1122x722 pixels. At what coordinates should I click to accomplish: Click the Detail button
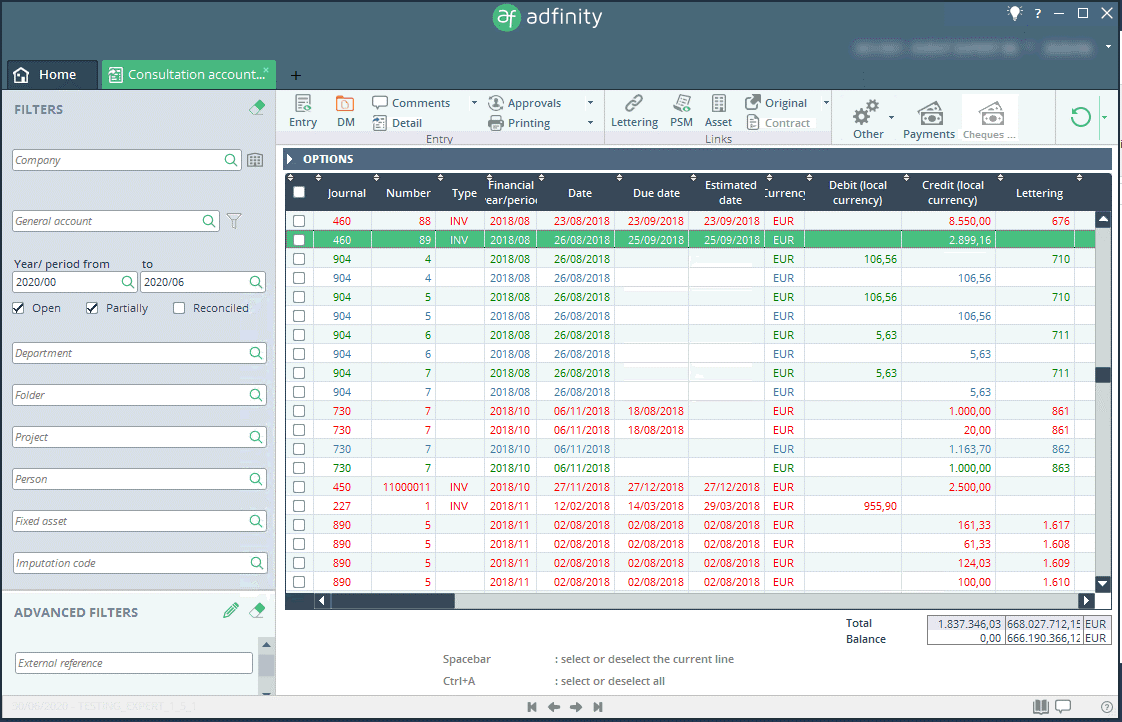[x=398, y=123]
